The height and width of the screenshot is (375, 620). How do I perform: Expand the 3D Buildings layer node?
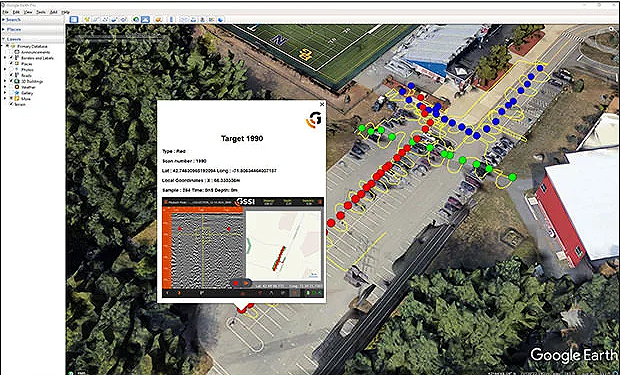coord(5,81)
